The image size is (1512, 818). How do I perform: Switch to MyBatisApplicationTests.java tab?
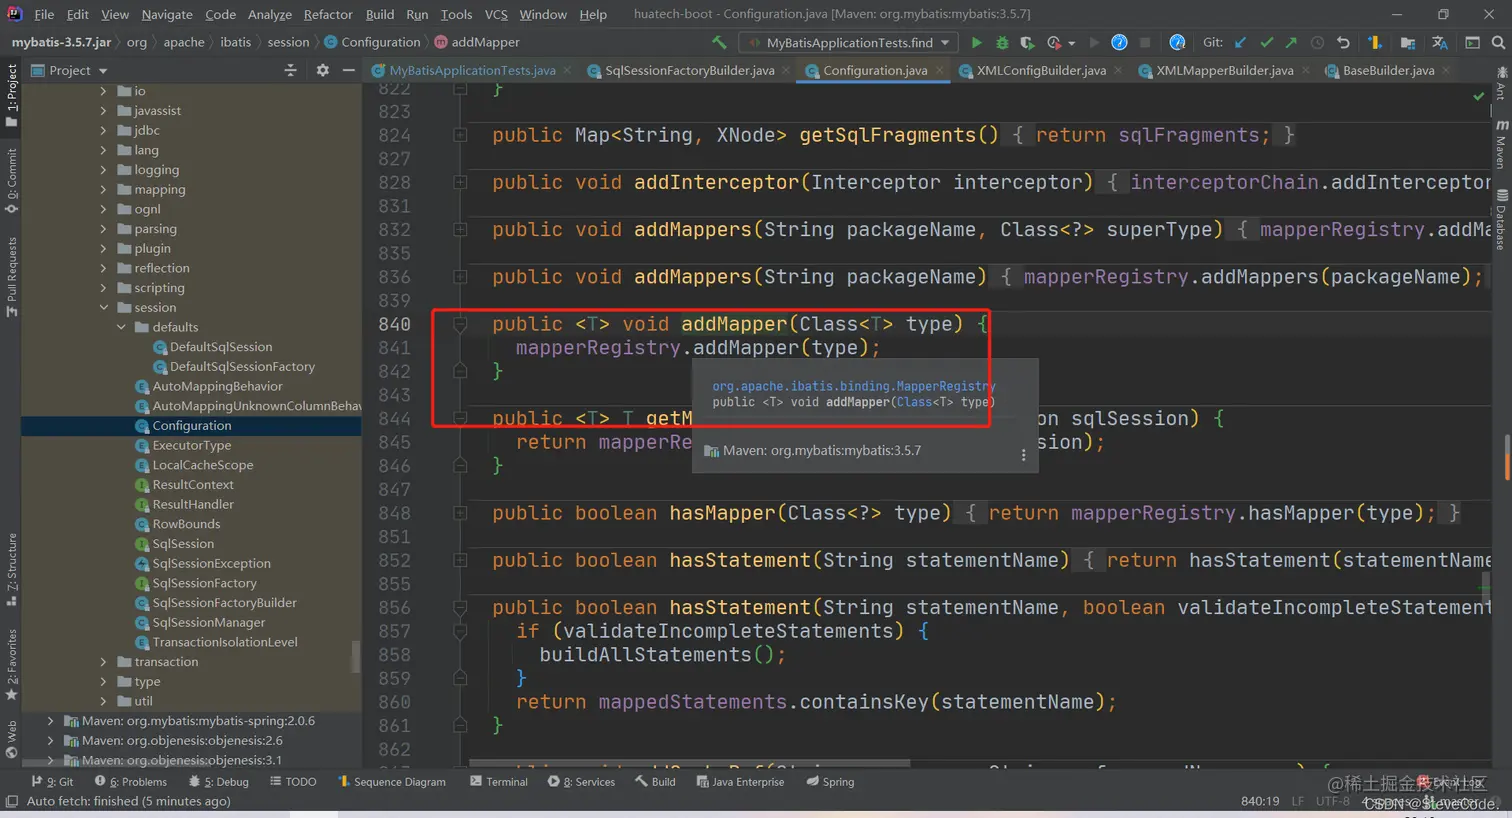(472, 70)
